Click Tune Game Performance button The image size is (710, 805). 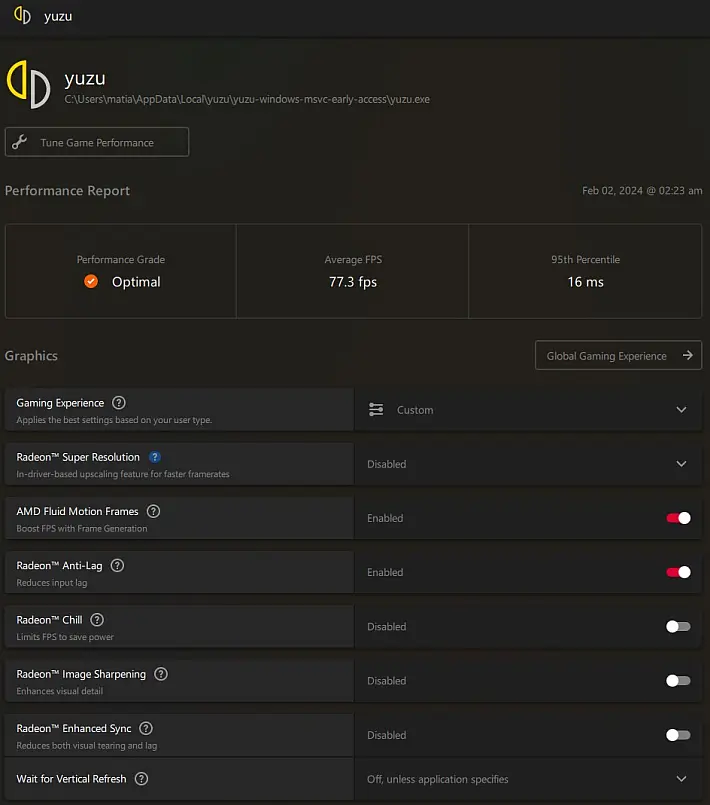(x=97, y=142)
